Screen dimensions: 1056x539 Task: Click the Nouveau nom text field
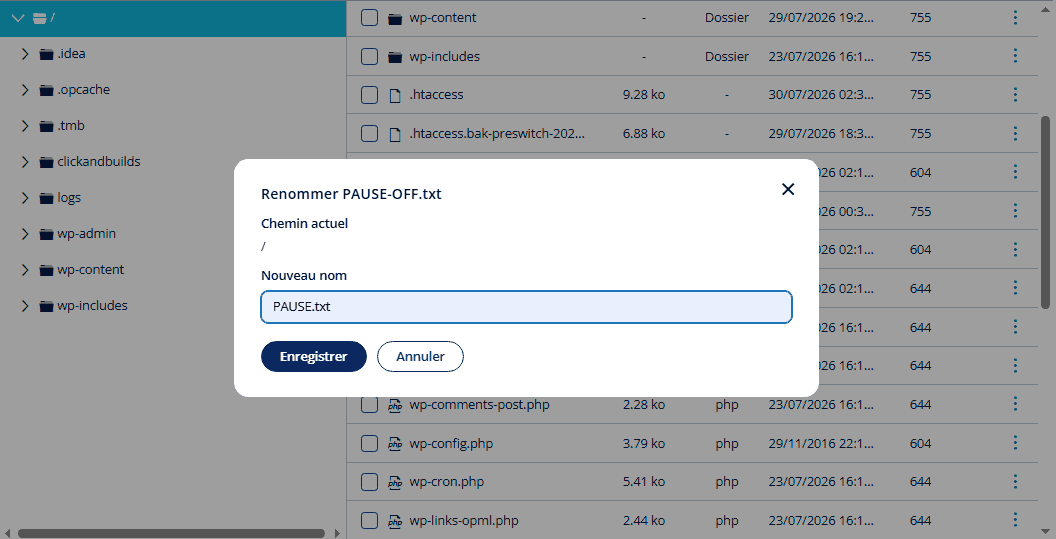click(526, 307)
